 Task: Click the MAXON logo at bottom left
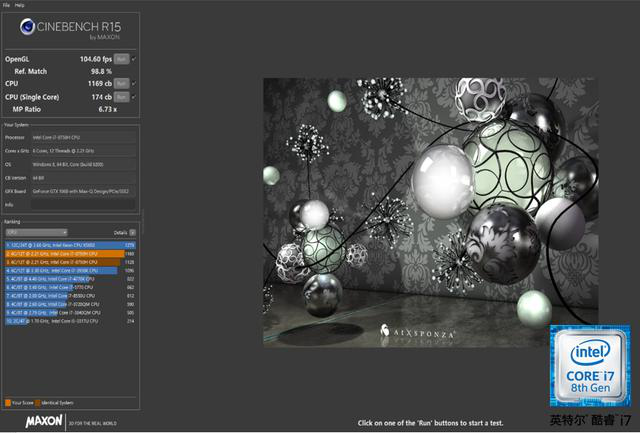coord(44,422)
